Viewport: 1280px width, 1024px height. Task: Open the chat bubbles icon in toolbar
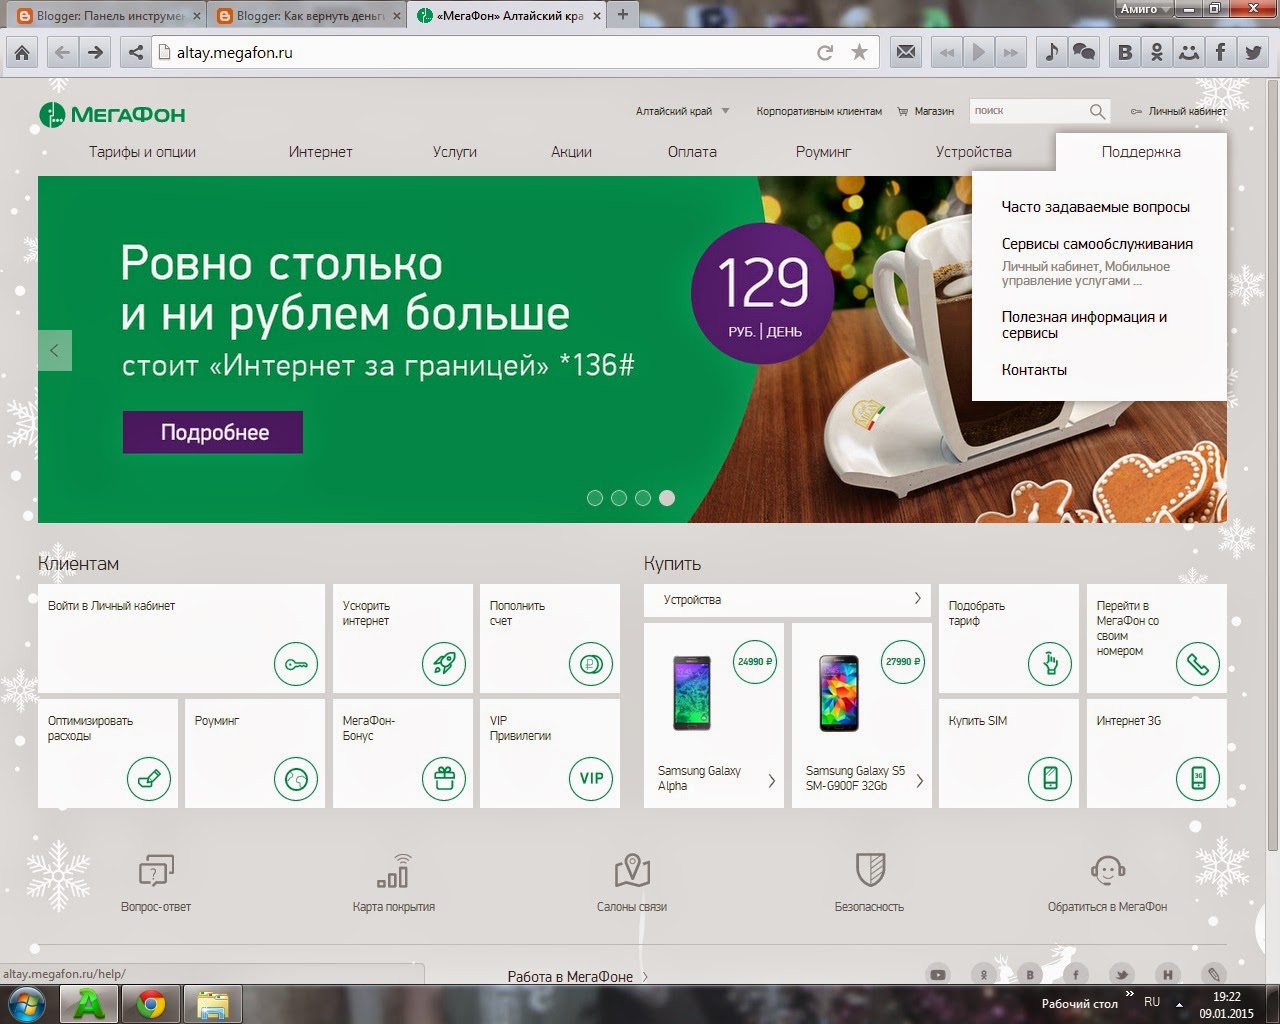click(1084, 53)
